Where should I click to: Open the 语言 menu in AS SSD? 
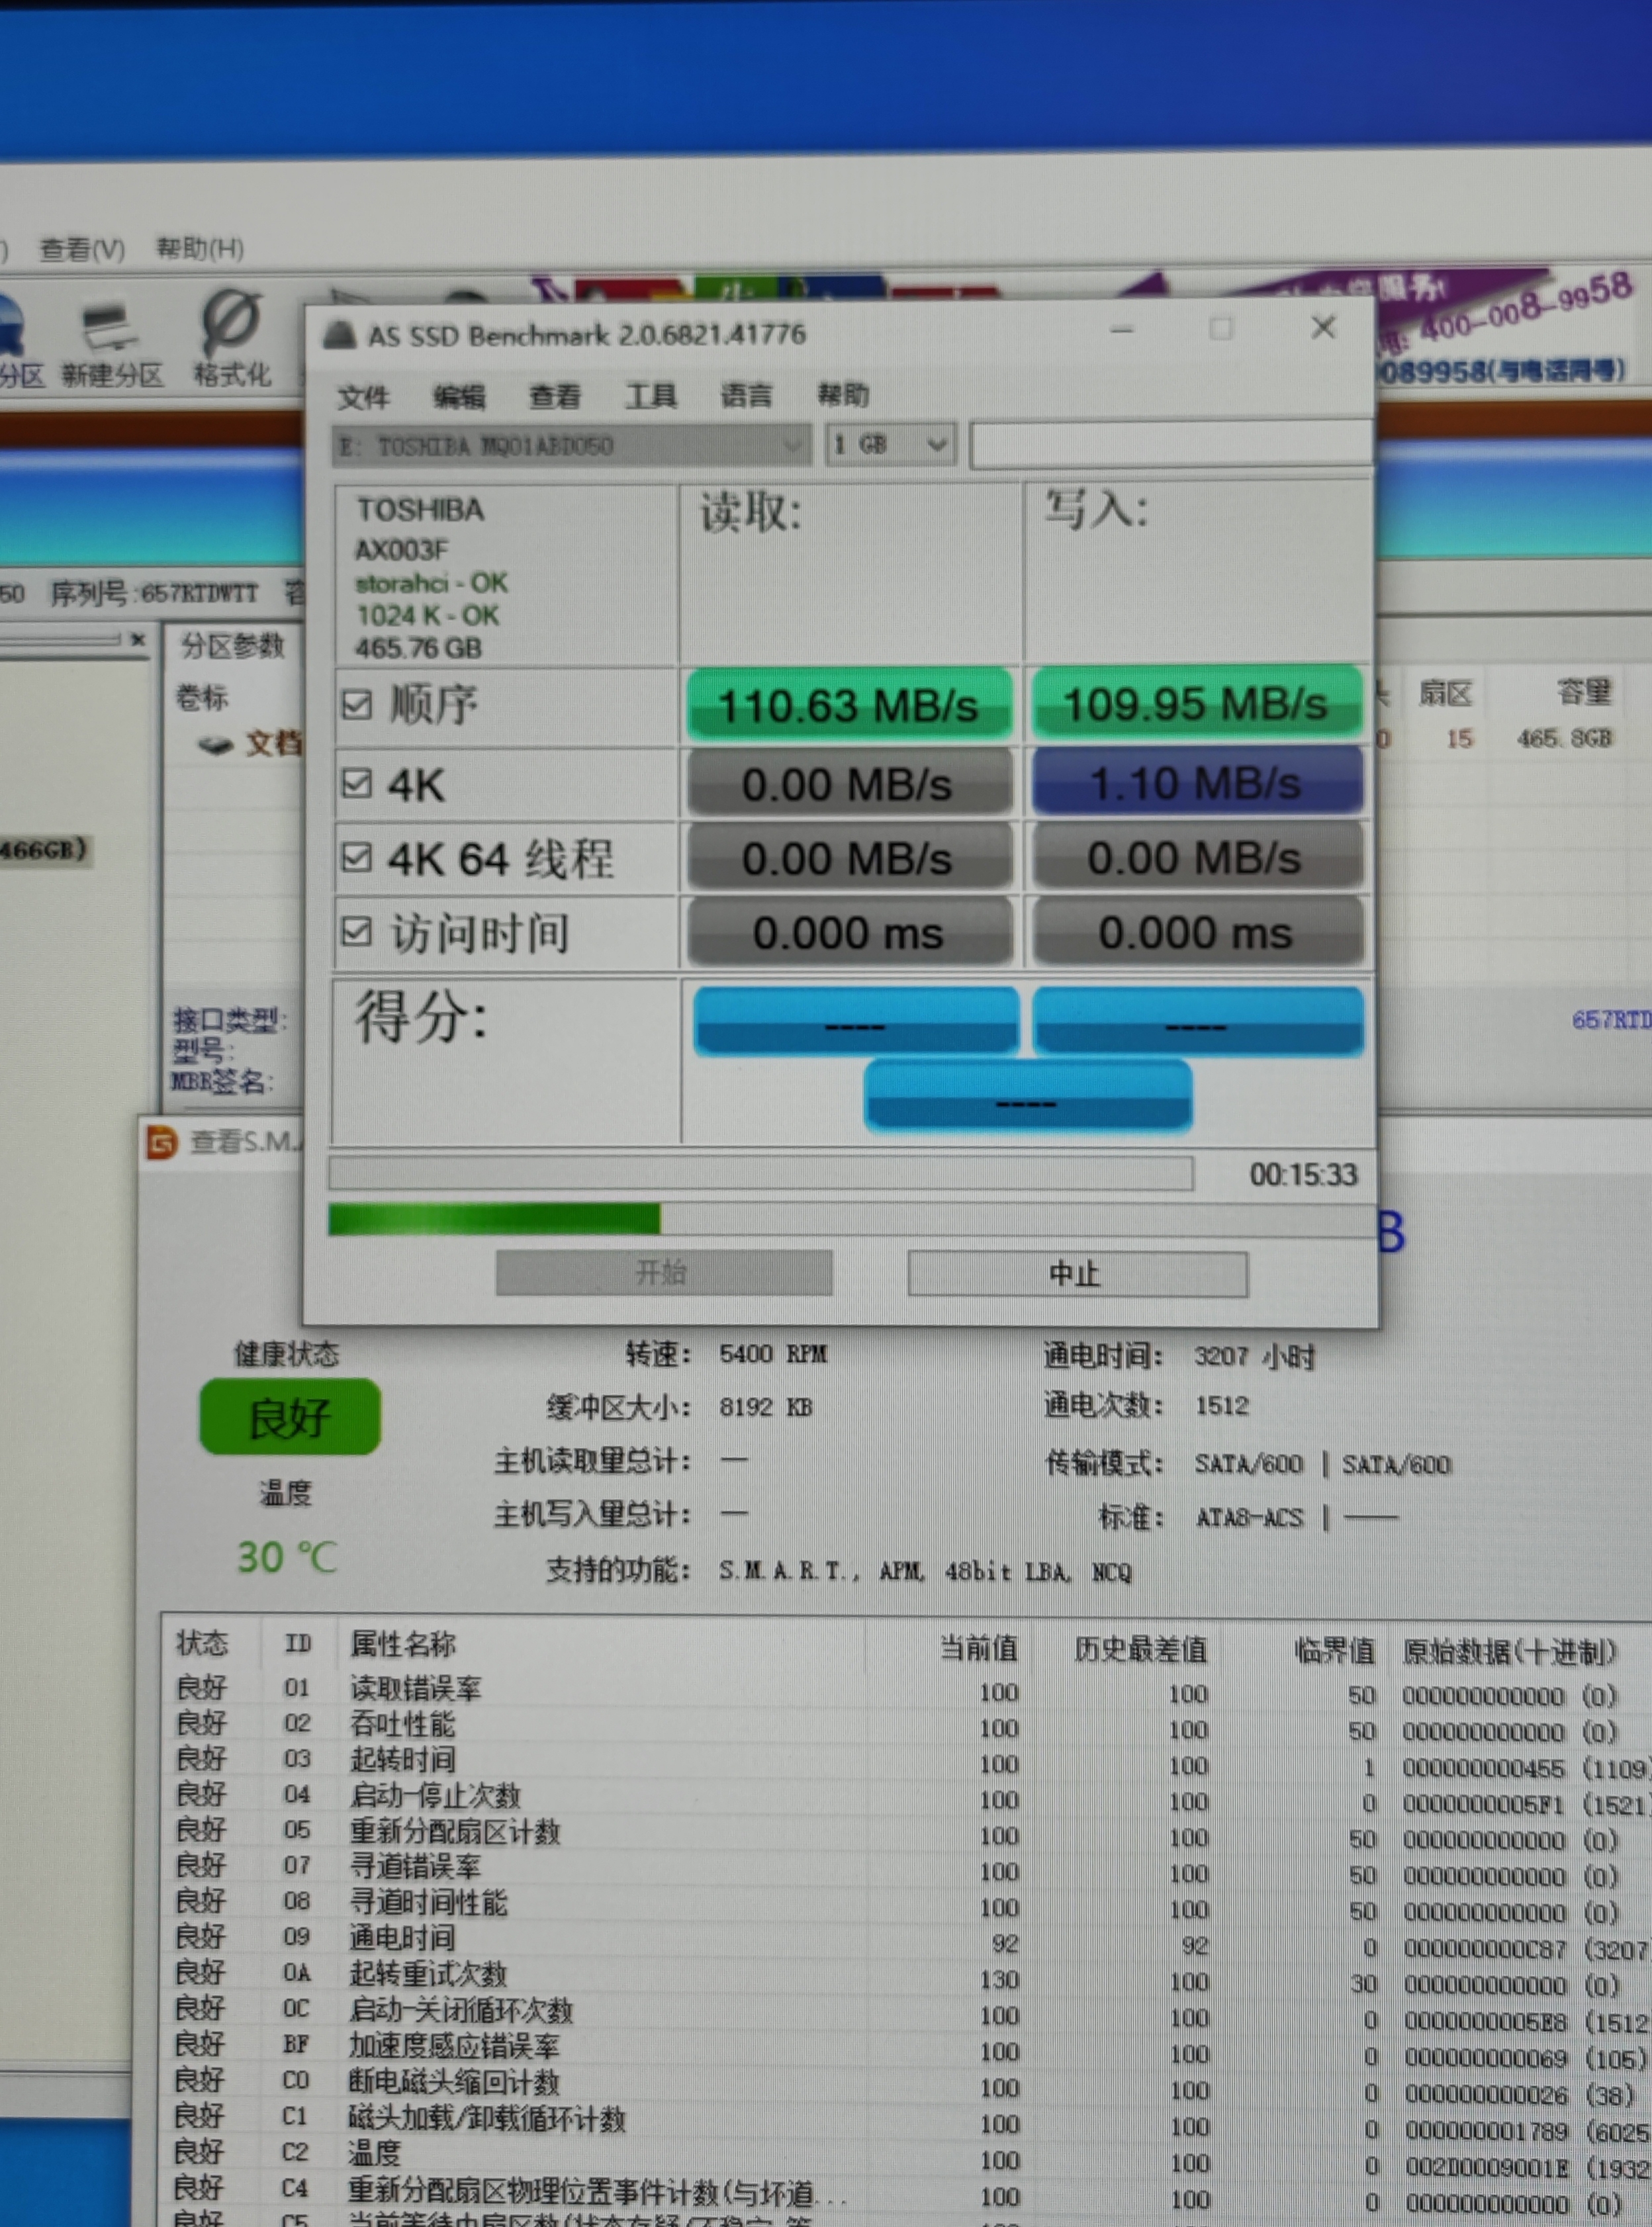click(x=747, y=396)
